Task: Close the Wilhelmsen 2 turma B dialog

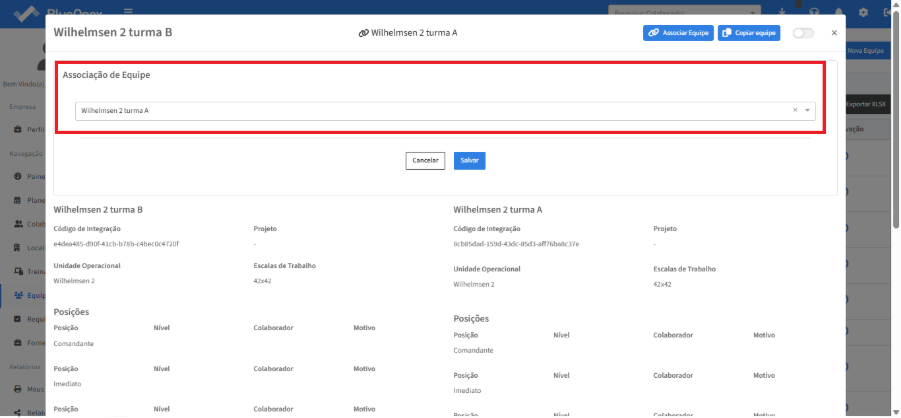Action: [834, 33]
